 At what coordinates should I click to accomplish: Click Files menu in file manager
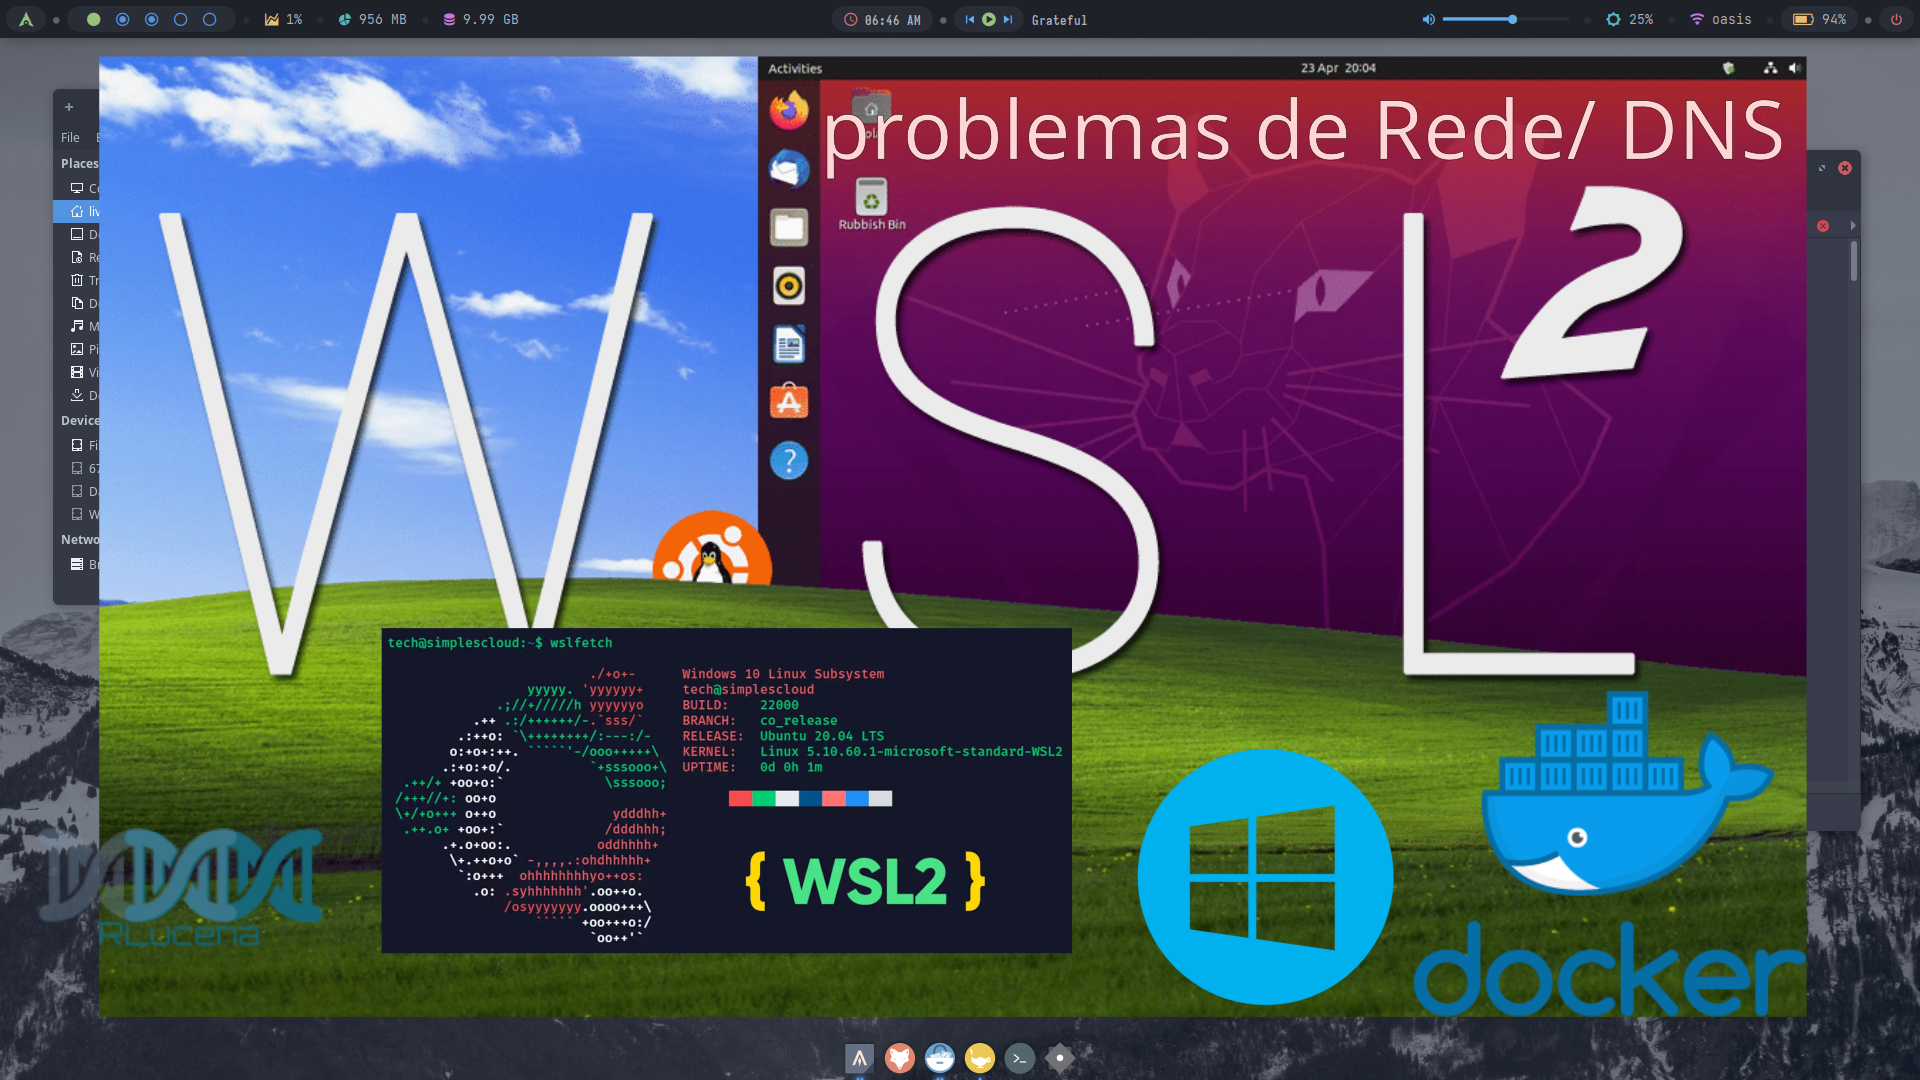coord(70,136)
